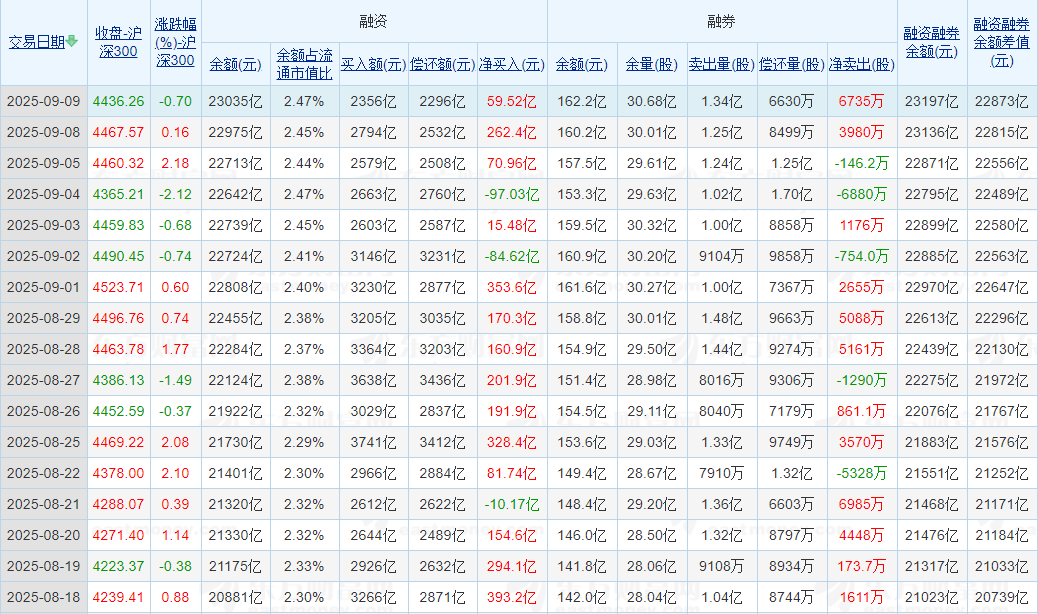Sort by 融资 余额(元) header
This screenshot has width=1038, height=614.
coord(236,64)
